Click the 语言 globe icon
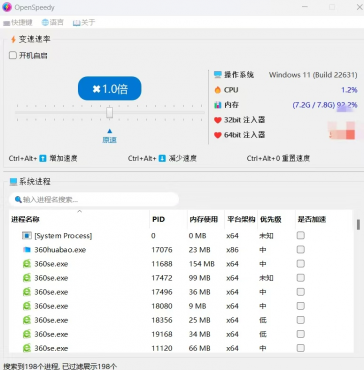 (x=45, y=23)
